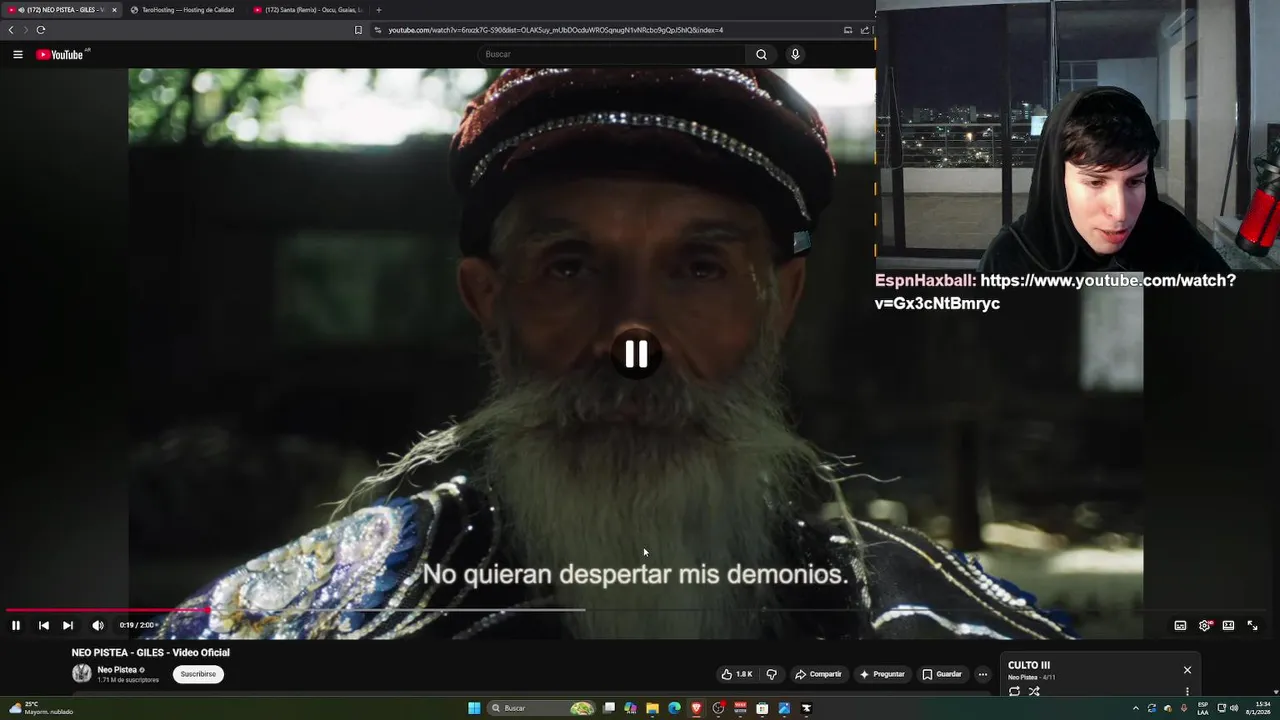Open the player settings gear
The image size is (1280, 720).
pyautogui.click(x=1205, y=625)
